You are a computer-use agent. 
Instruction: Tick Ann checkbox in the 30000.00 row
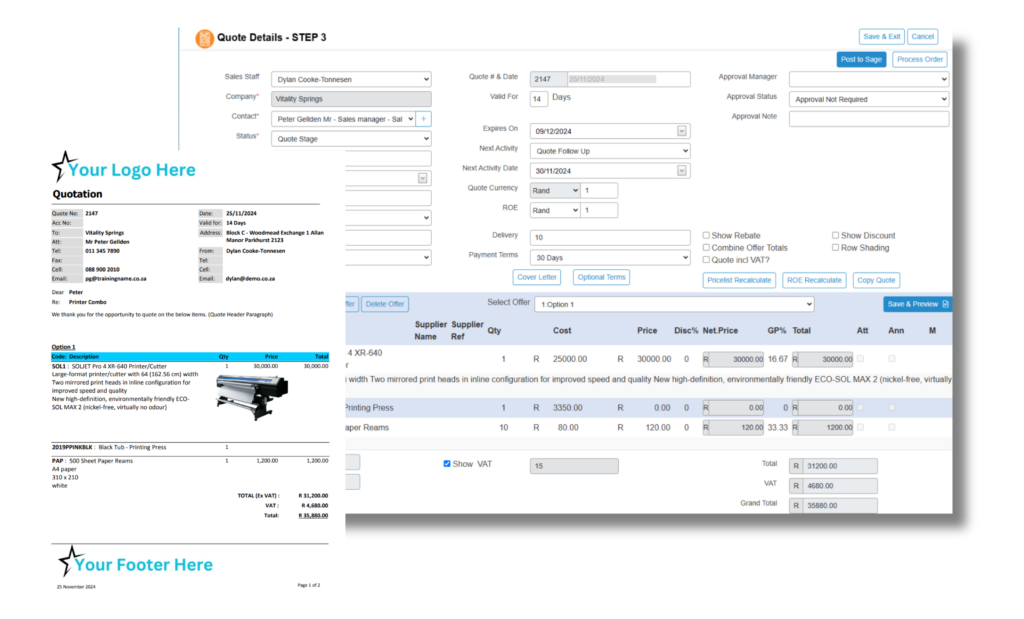tap(891, 358)
